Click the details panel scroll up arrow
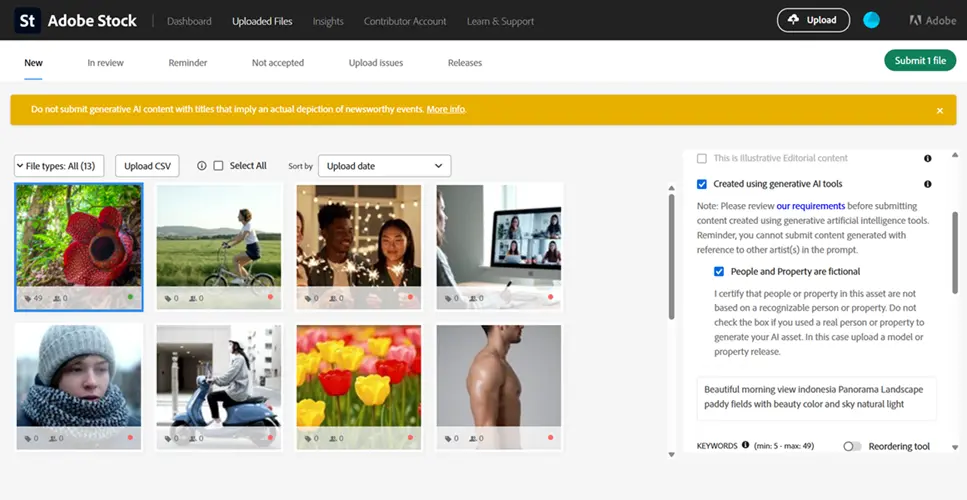Image resolution: width=967 pixels, height=500 pixels. point(955,155)
